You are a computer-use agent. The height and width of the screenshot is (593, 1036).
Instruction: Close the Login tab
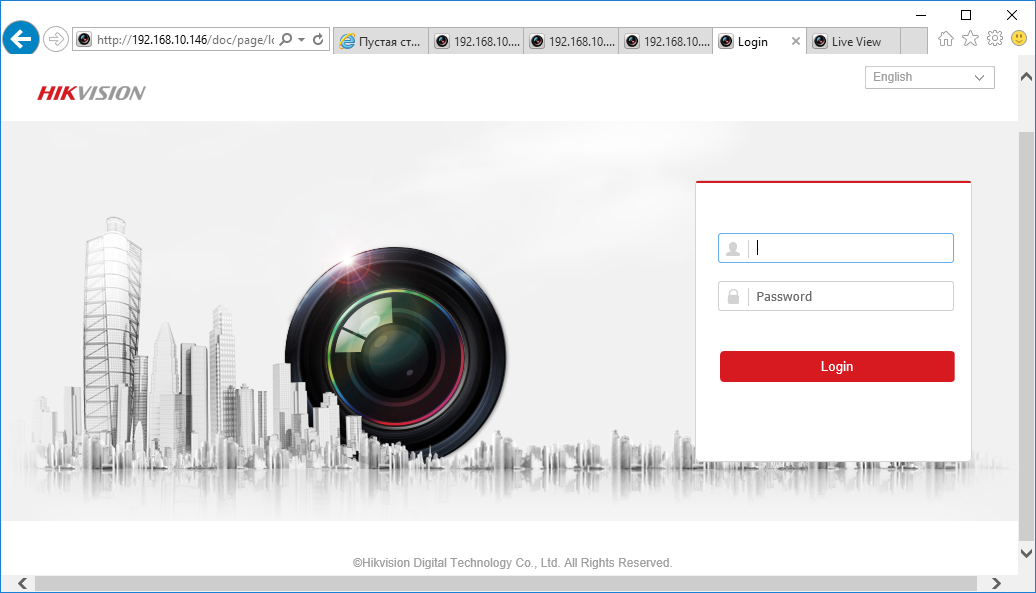point(796,41)
